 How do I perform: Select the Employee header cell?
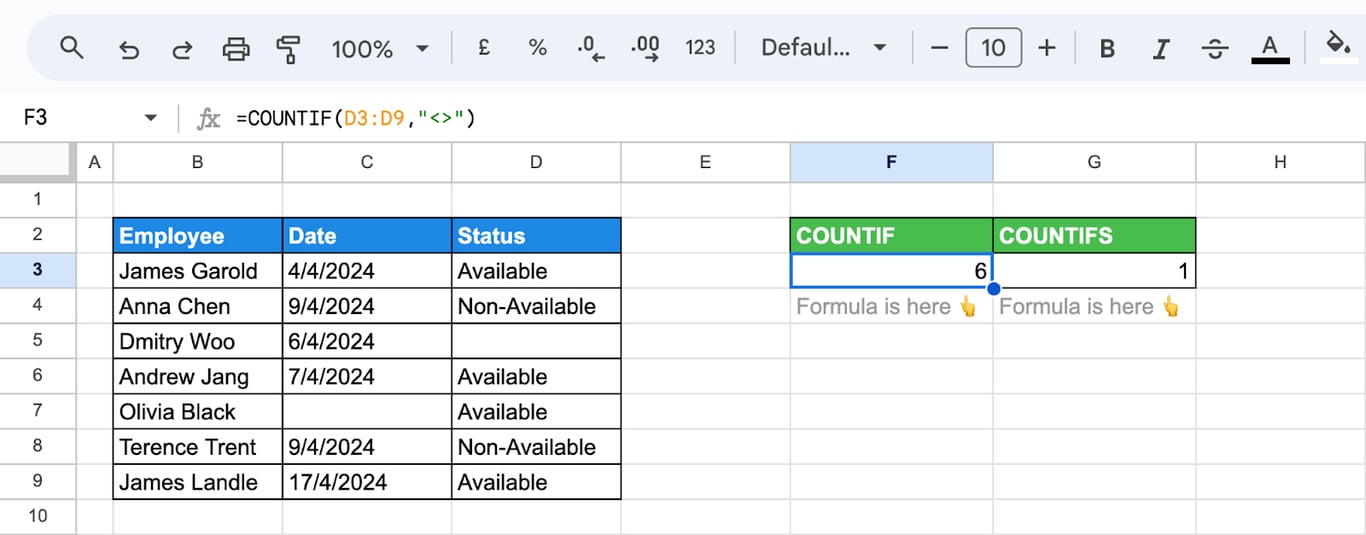(x=198, y=236)
